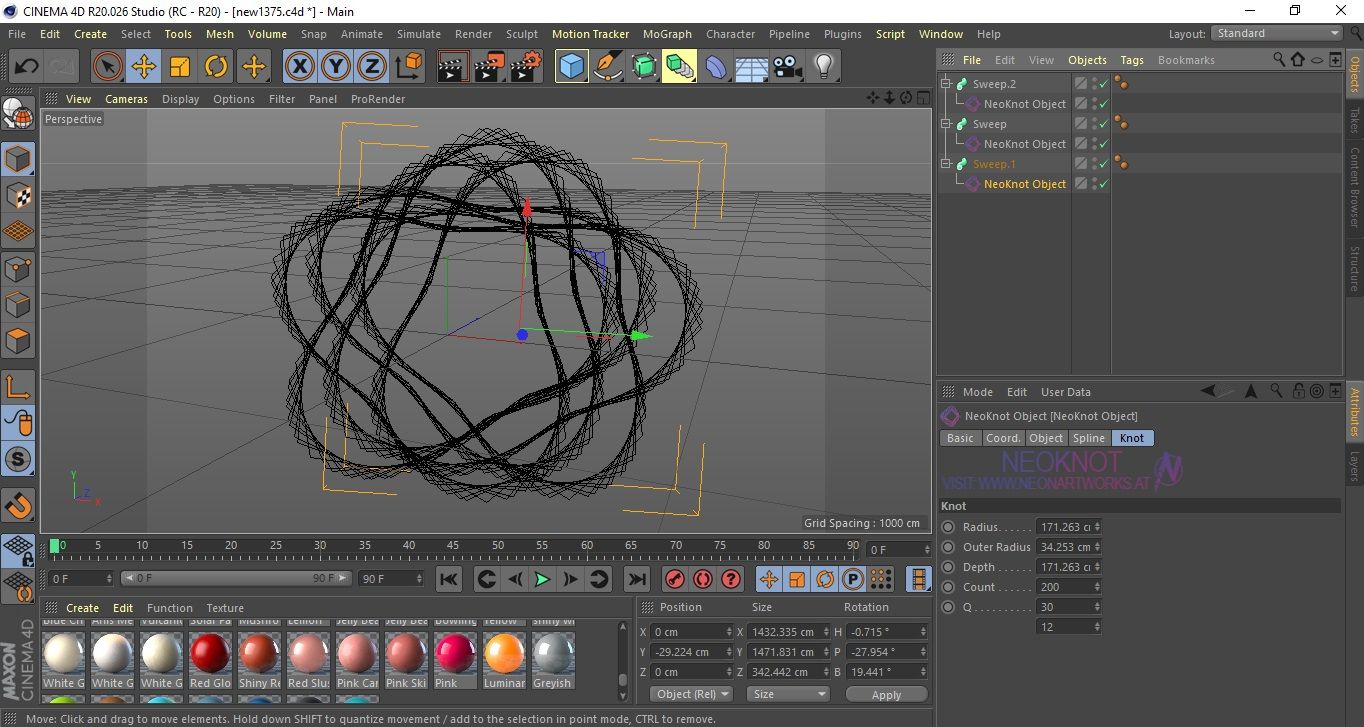Open Texture menu in Material Manager
The width and height of the screenshot is (1364, 727).
225,608
